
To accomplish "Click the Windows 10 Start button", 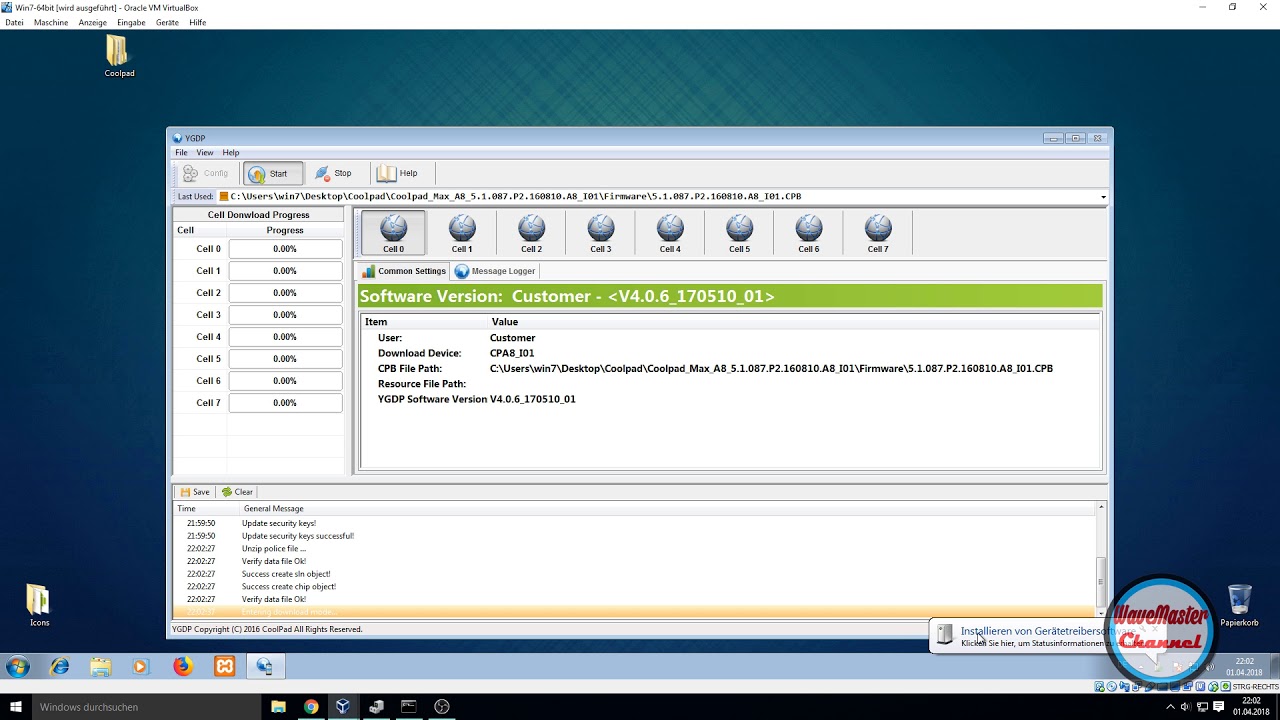I will point(15,707).
